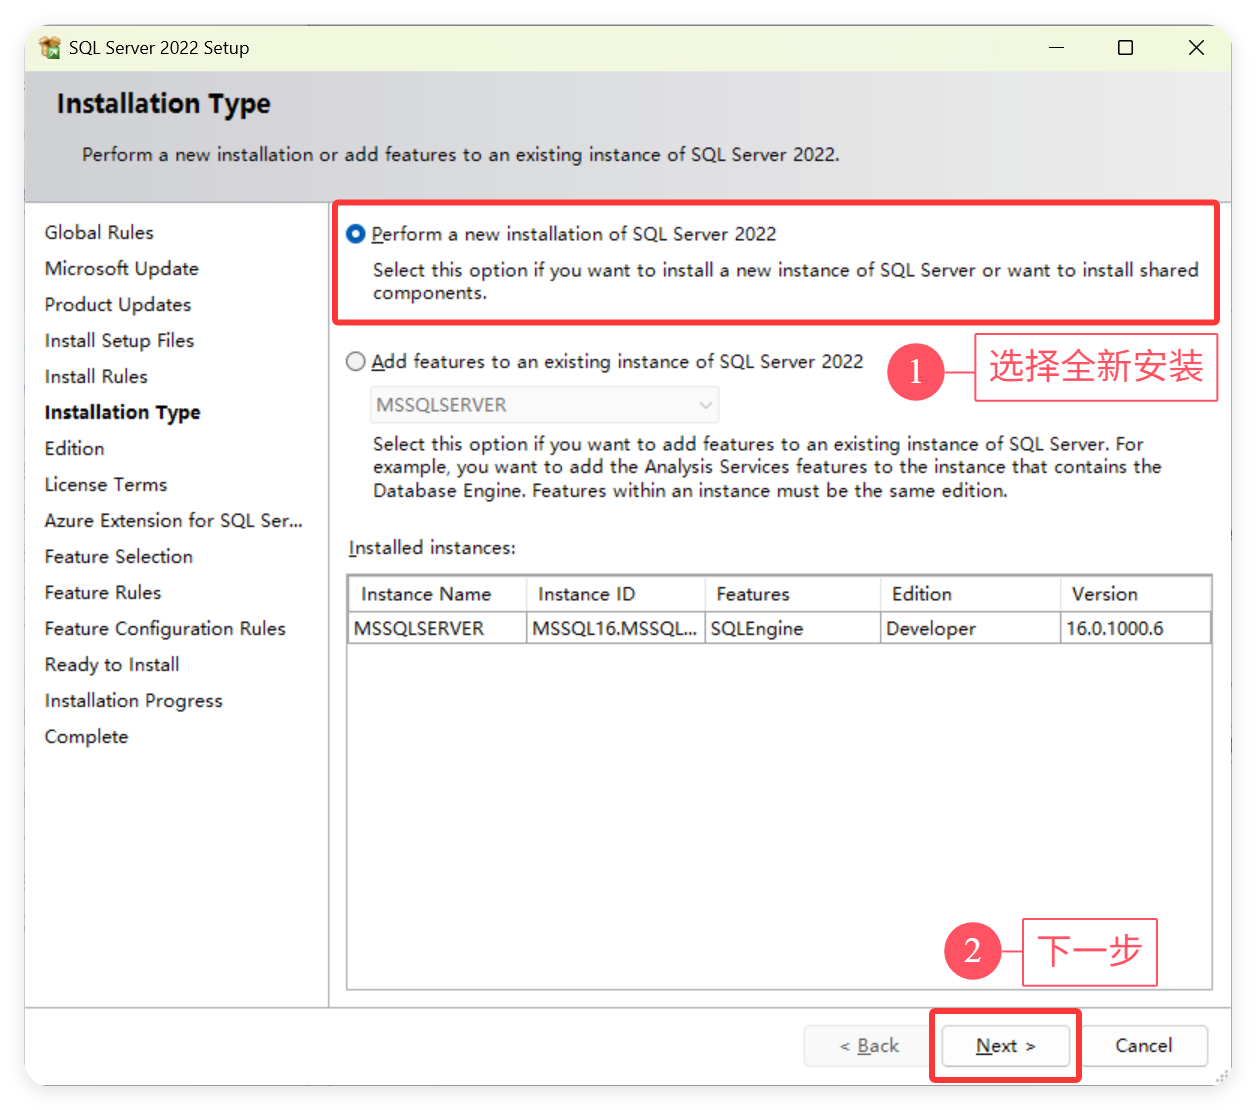Image resolution: width=1256 pixels, height=1110 pixels.
Task: Open the MSSQLSERVER instance dropdown
Action: pos(544,405)
